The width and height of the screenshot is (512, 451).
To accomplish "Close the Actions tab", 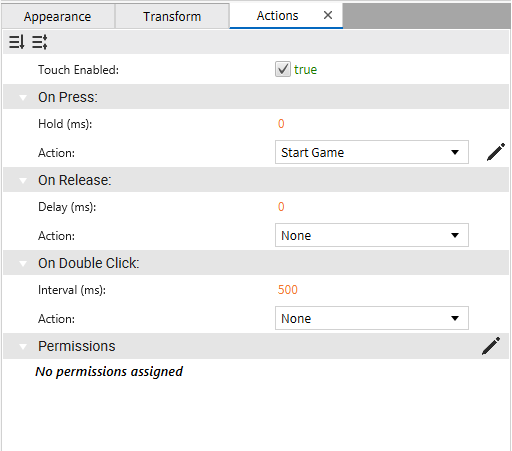I will click(328, 15).
